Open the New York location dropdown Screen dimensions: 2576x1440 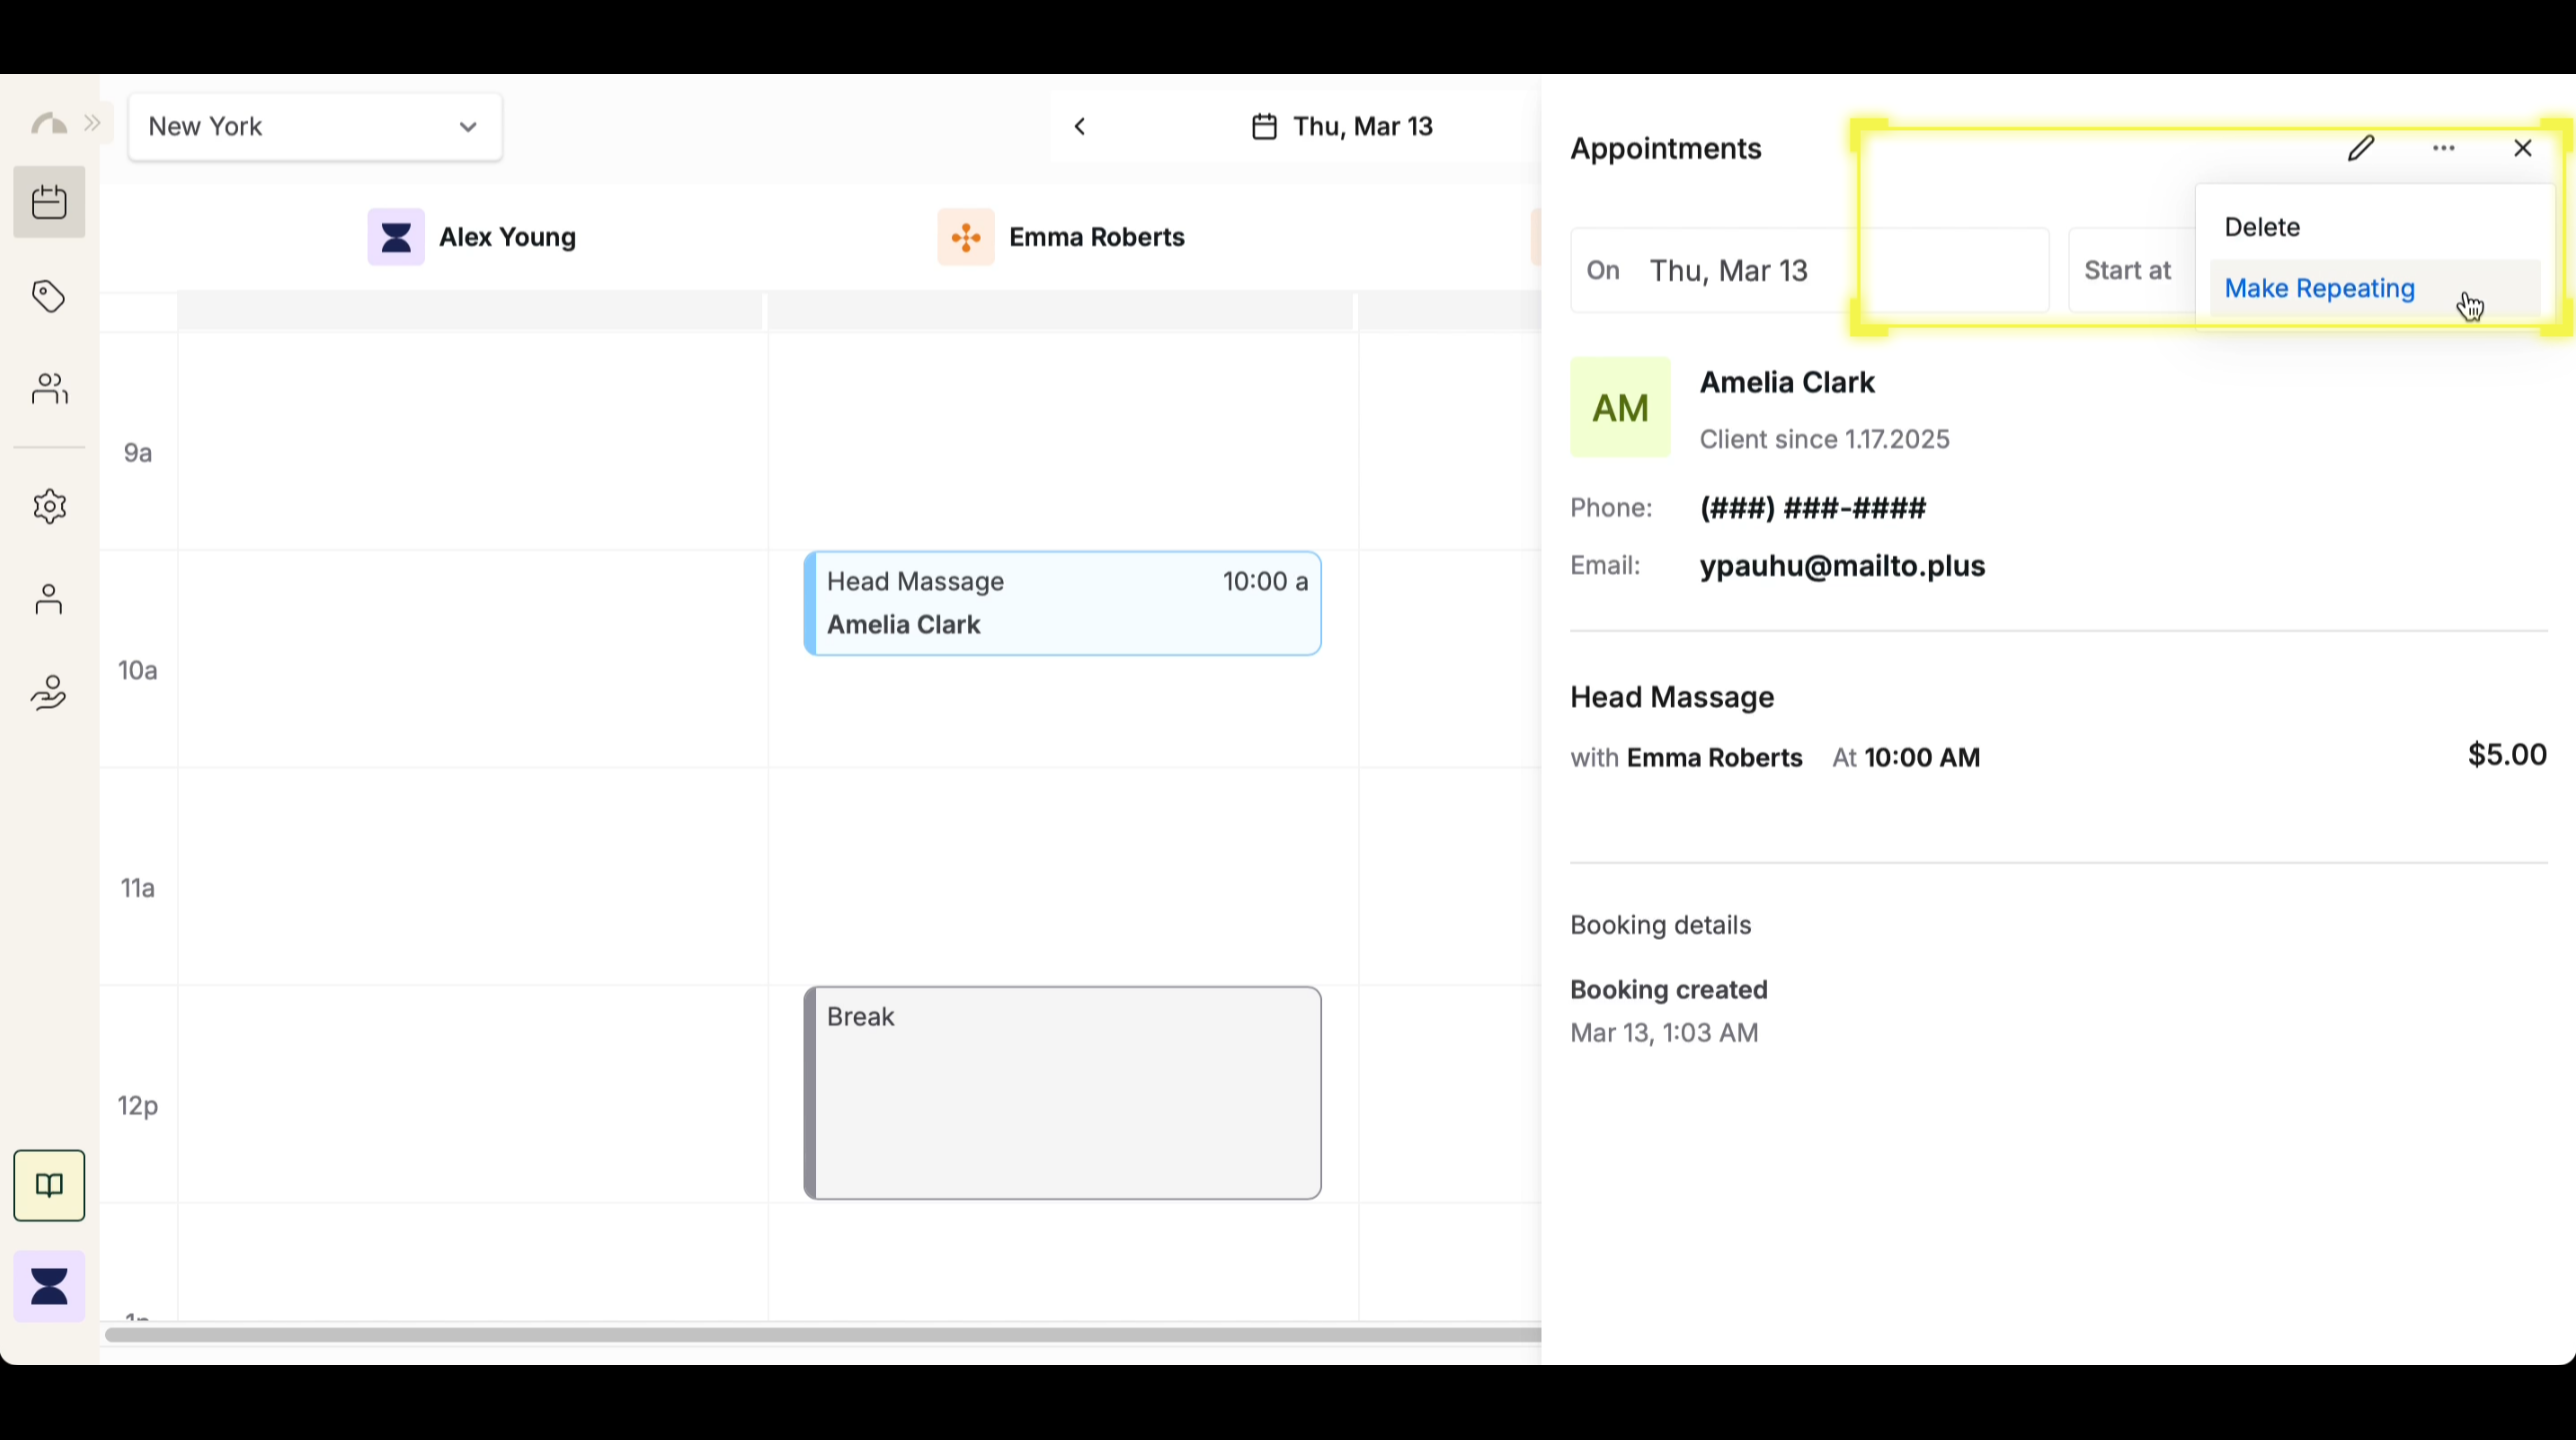315,127
